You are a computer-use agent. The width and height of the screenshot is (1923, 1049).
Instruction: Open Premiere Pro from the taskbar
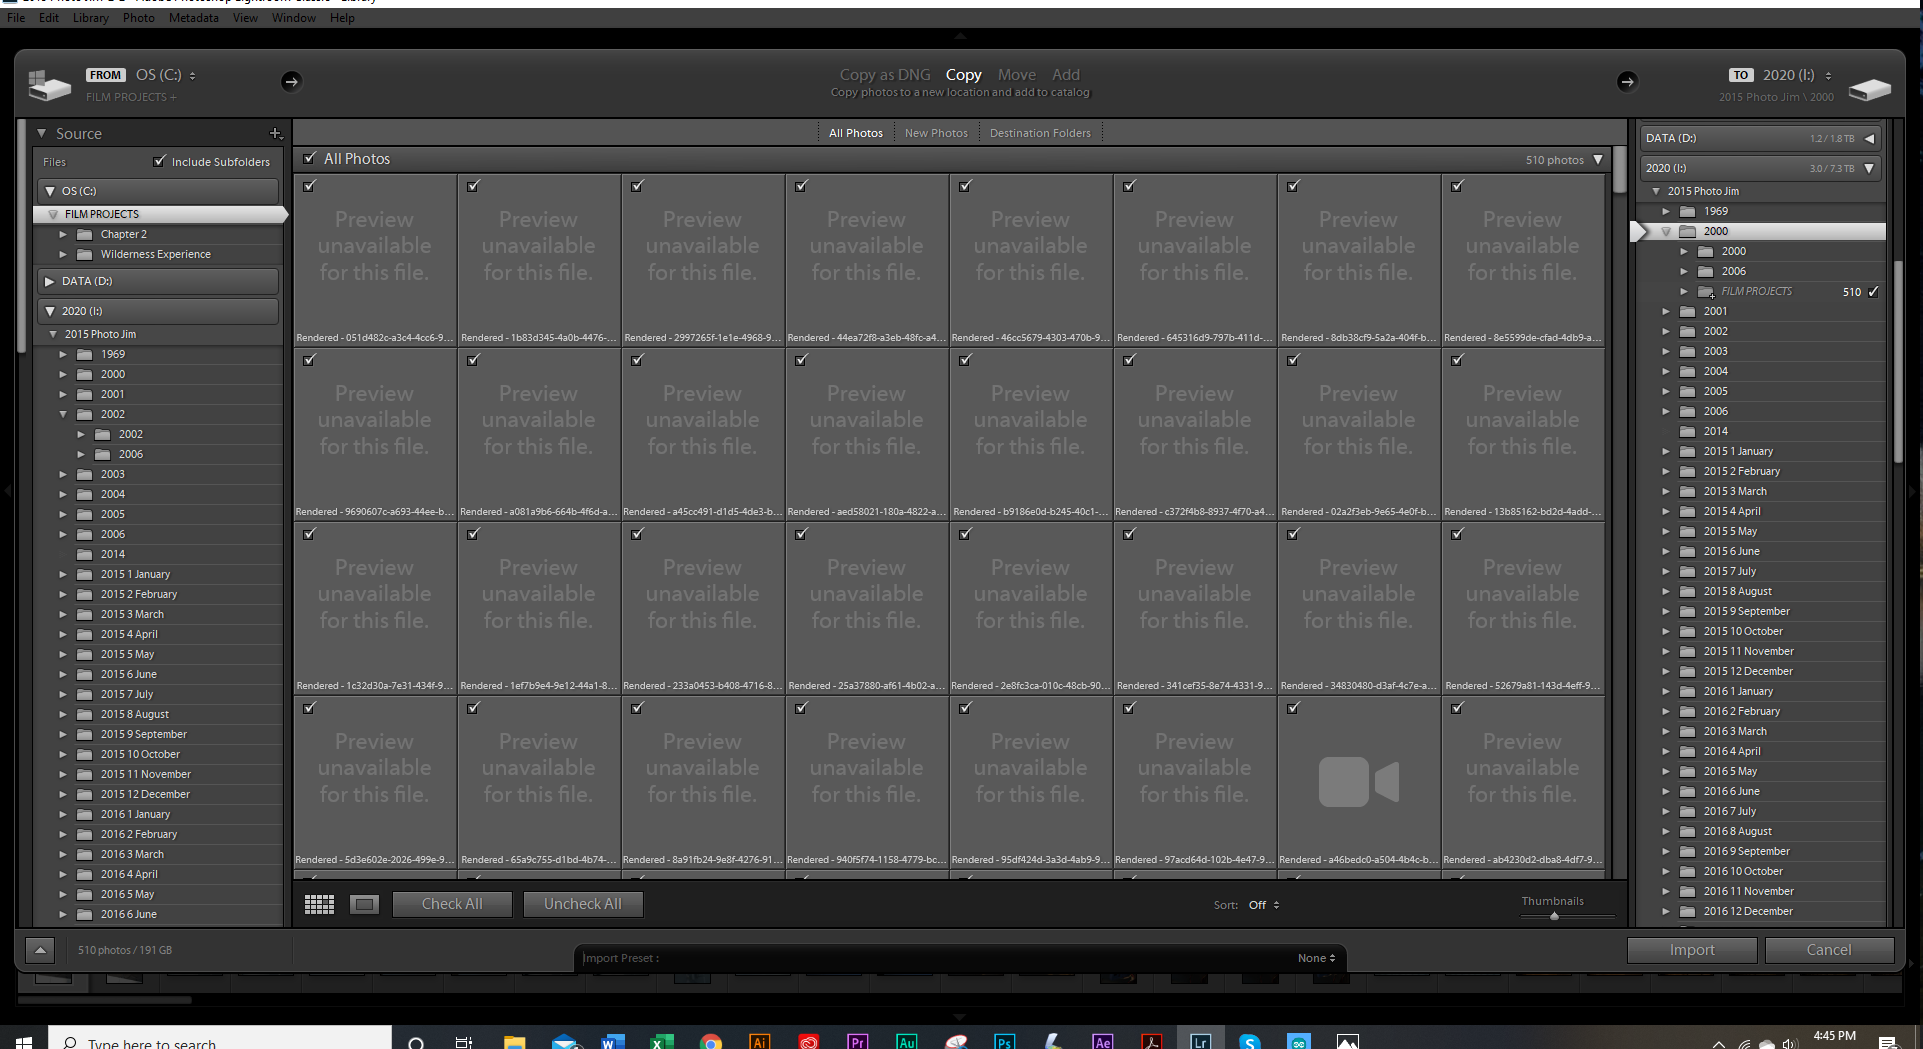pyautogui.click(x=858, y=1040)
